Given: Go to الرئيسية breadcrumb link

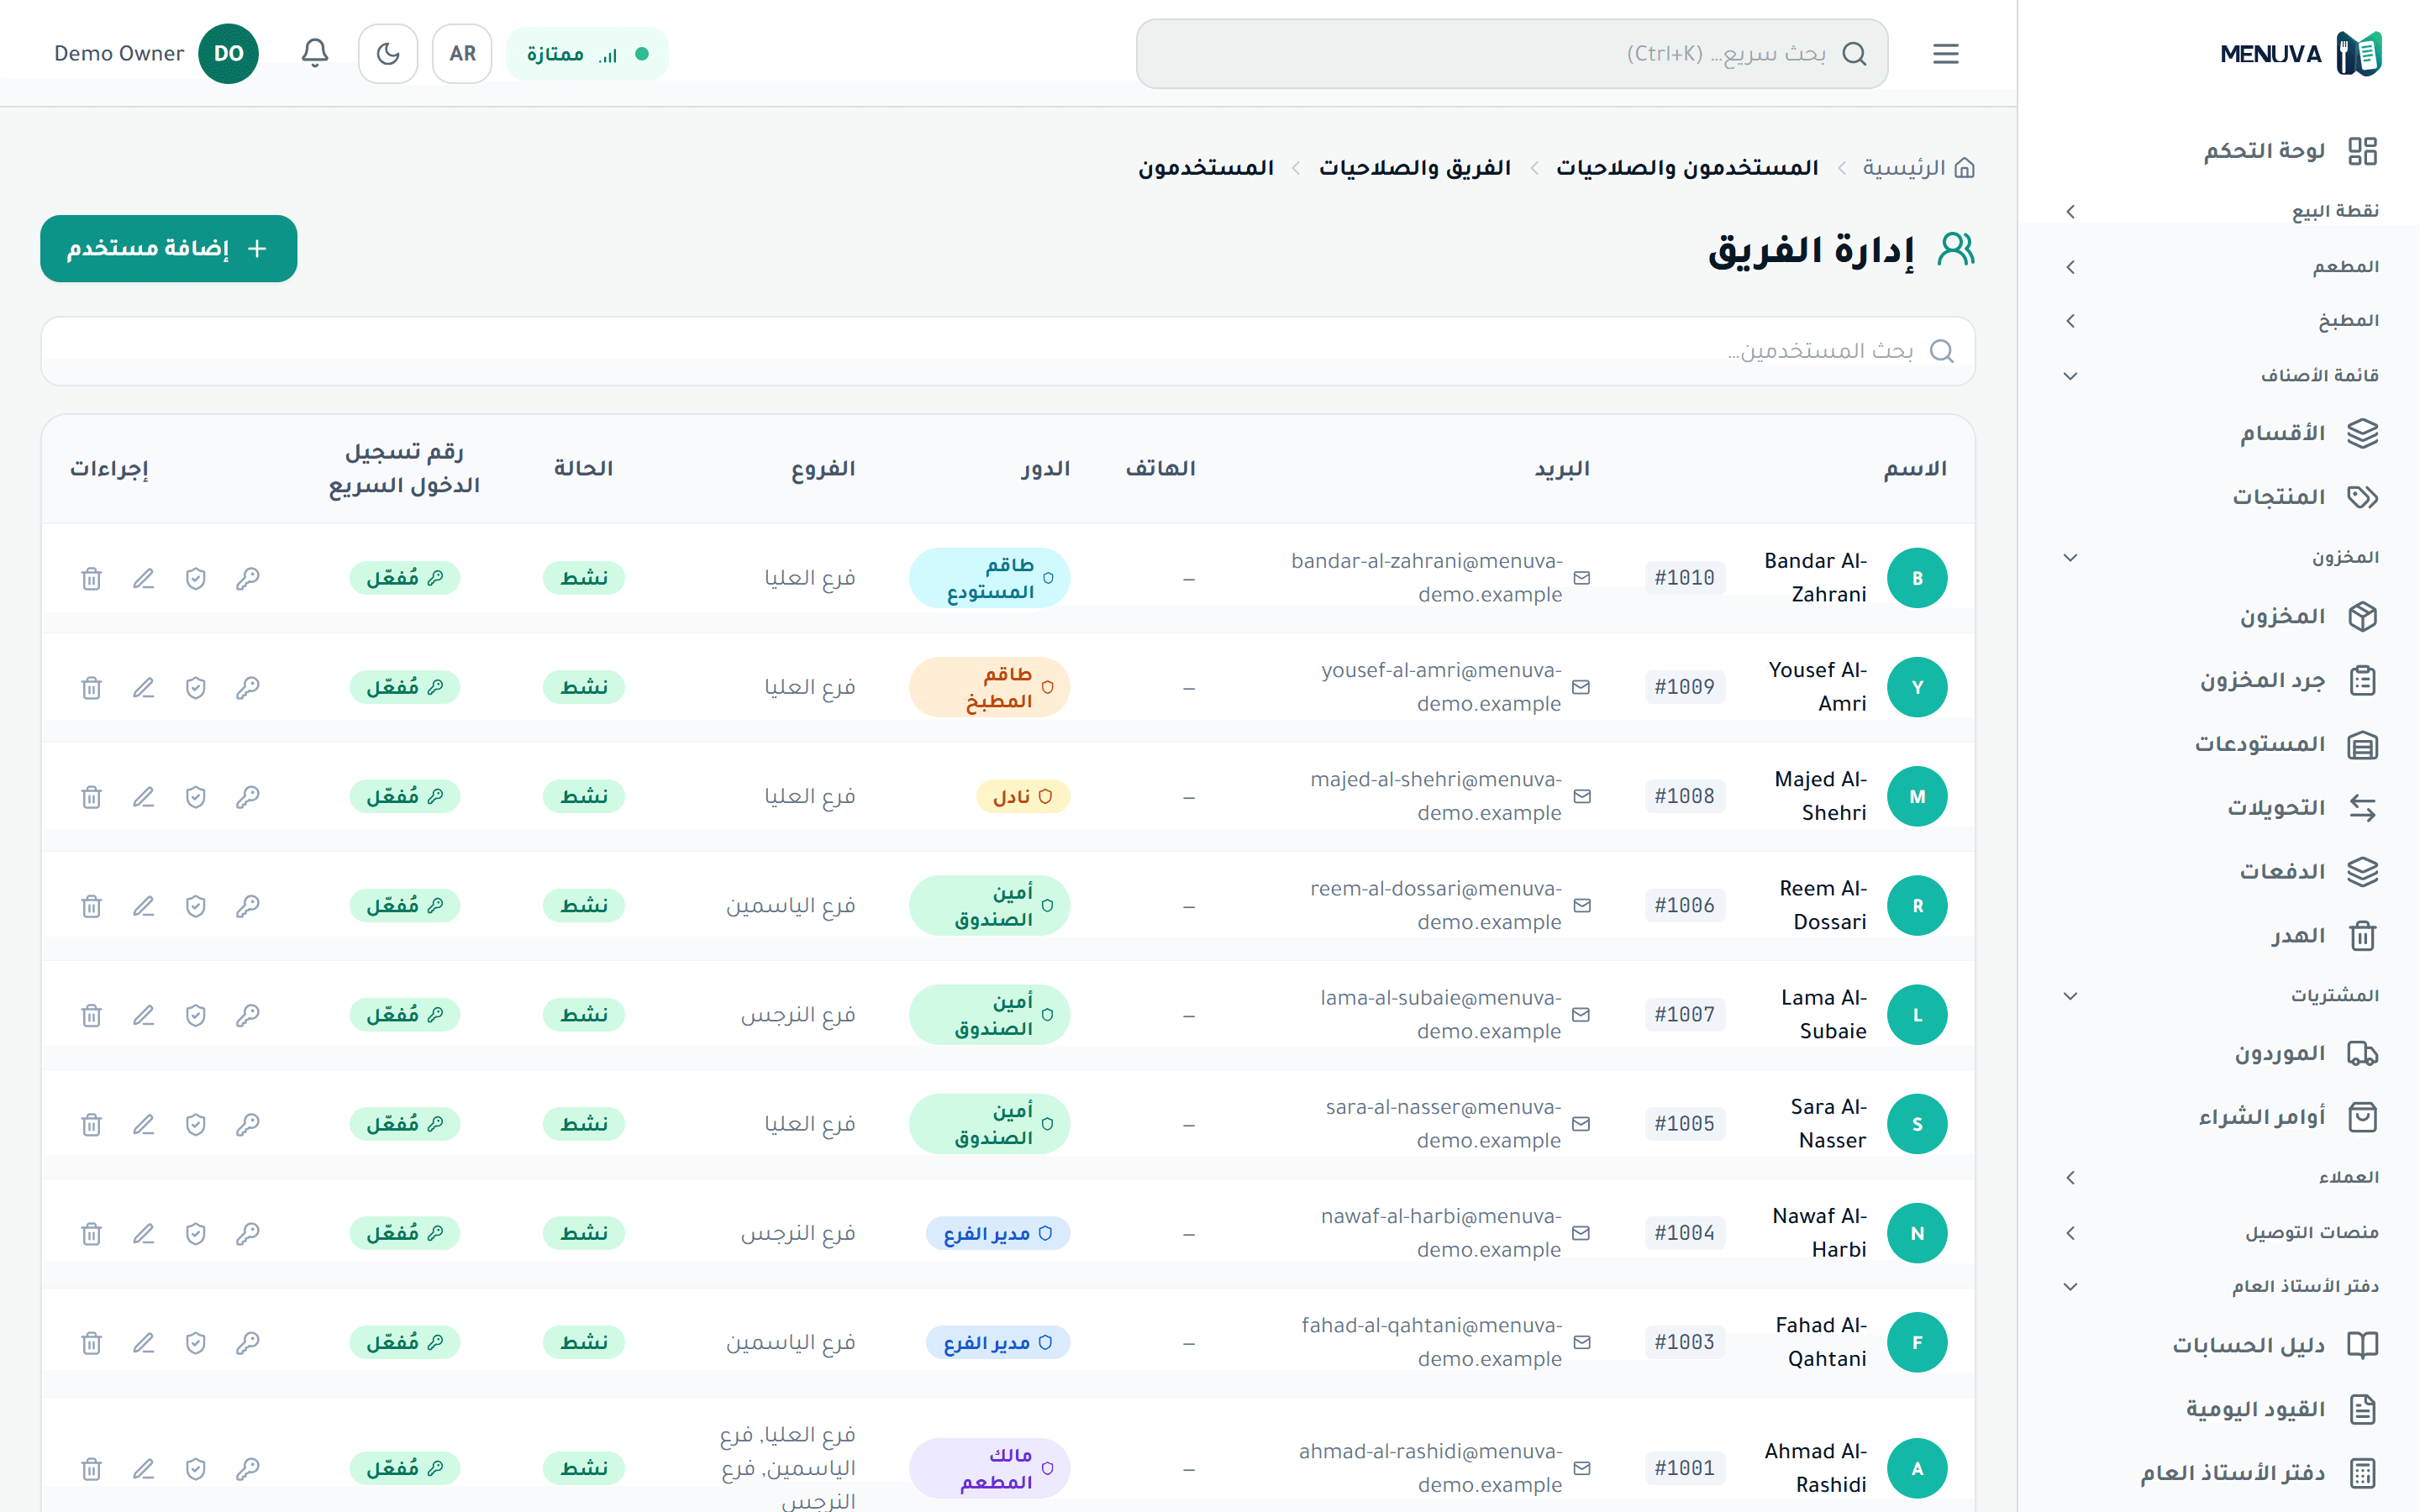Looking at the screenshot, I should tap(1918, 168).
